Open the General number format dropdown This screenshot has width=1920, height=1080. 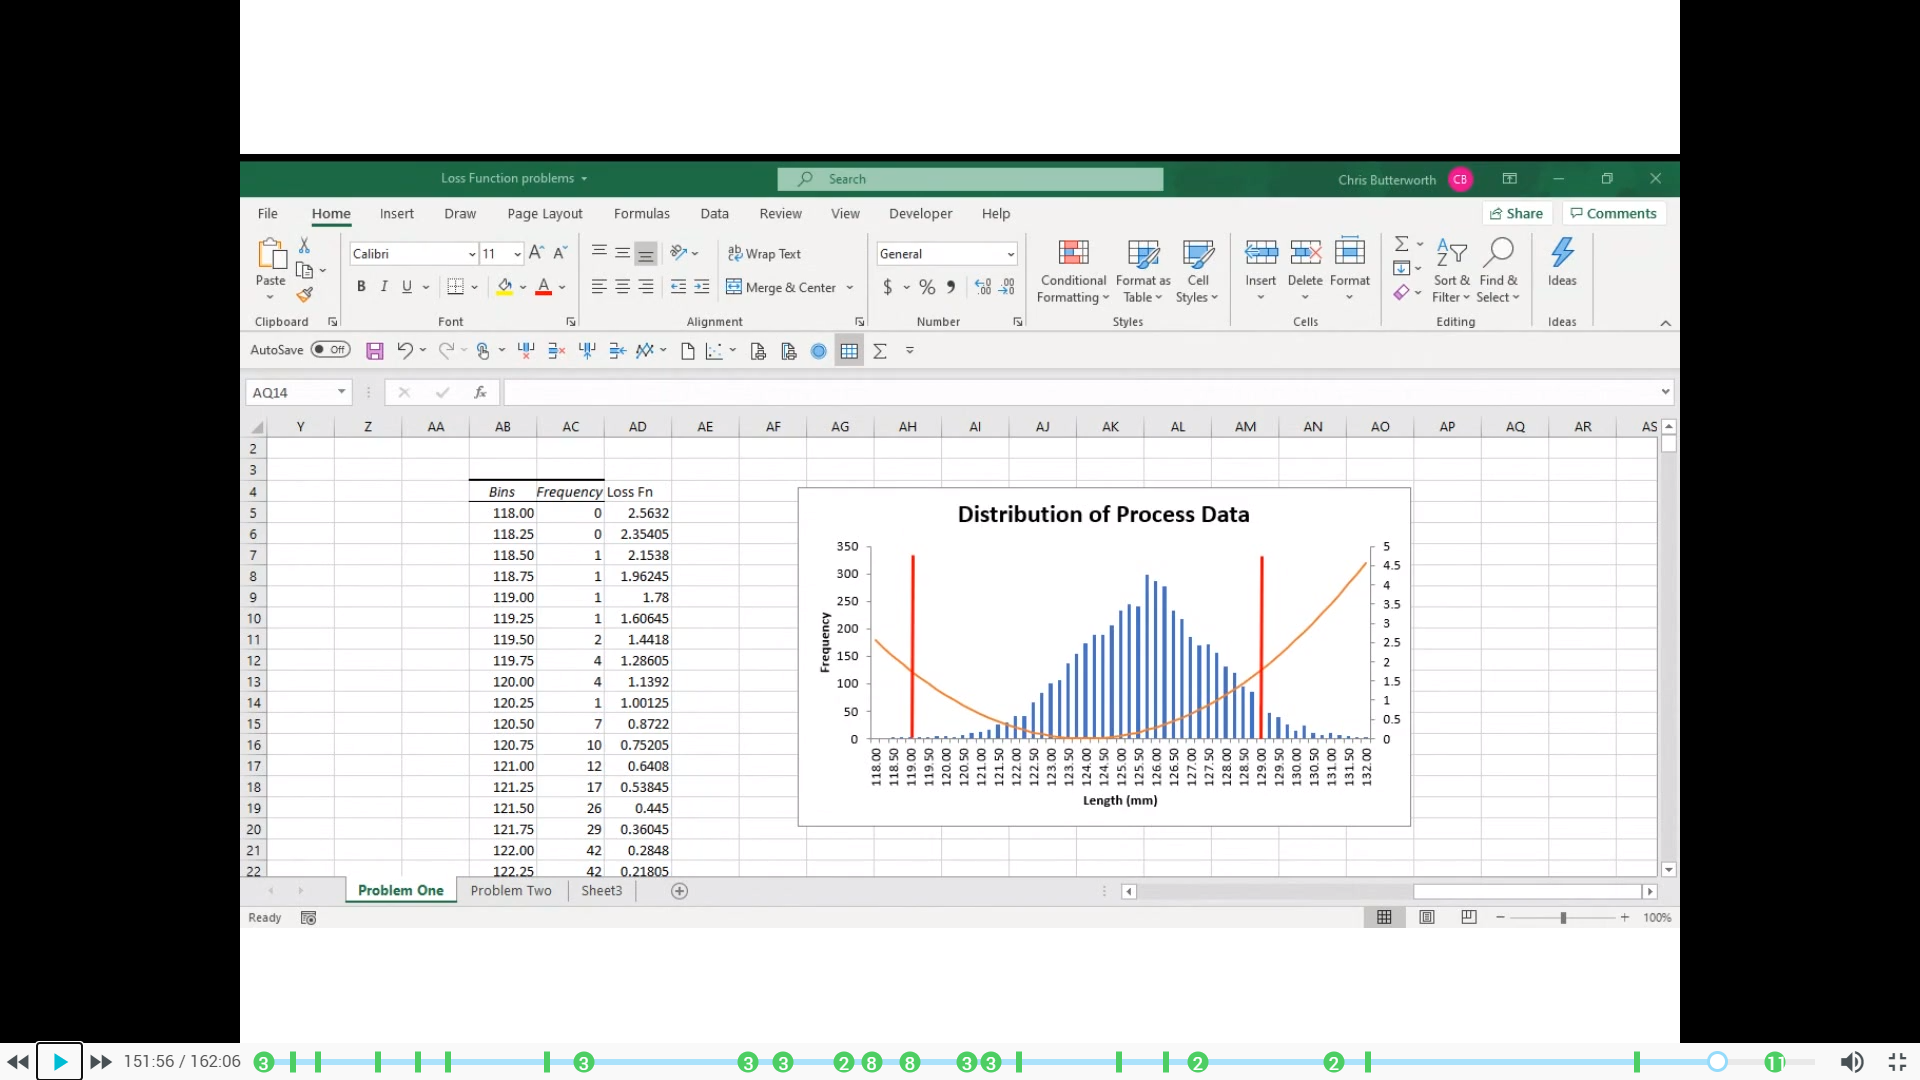(1011, 254)
